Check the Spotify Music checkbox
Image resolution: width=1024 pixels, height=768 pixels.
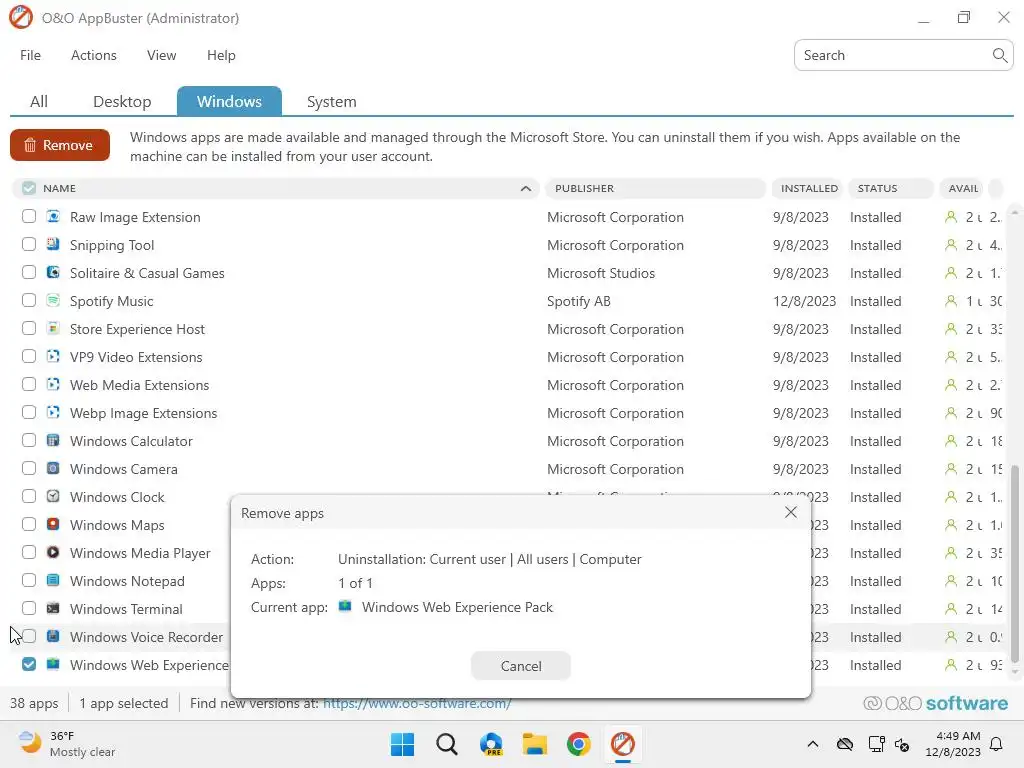(29, 300)
